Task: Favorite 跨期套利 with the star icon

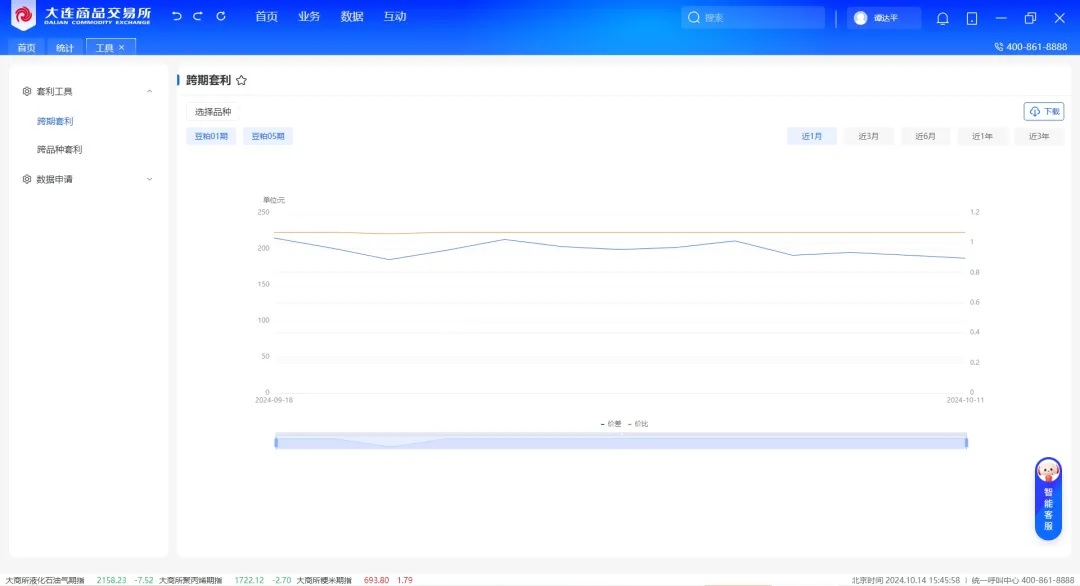Action: click(241, 80)
